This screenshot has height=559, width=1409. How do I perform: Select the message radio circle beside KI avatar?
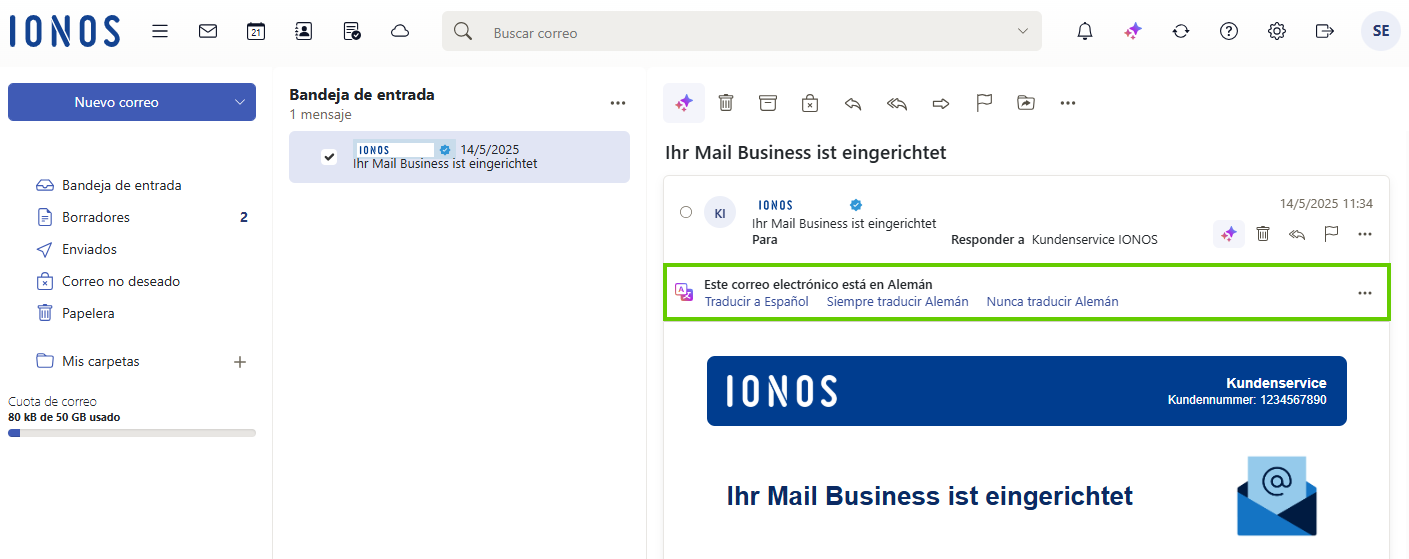[x=685, y=212]
